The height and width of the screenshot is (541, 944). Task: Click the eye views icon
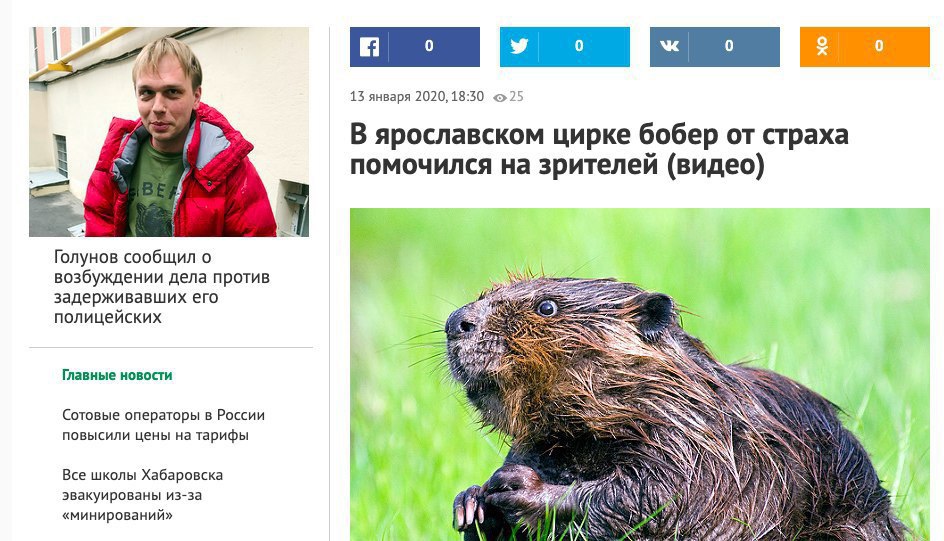[x=499, y=97]
